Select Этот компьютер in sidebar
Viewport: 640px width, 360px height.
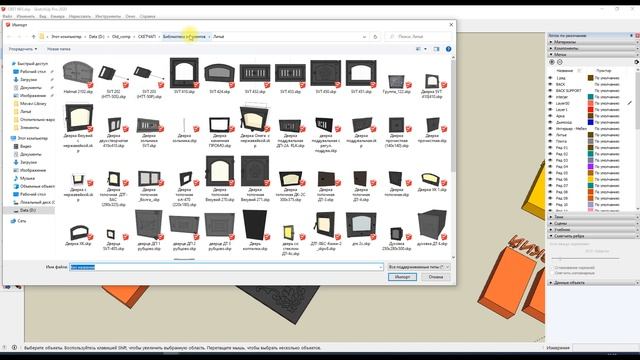(32, 138)
